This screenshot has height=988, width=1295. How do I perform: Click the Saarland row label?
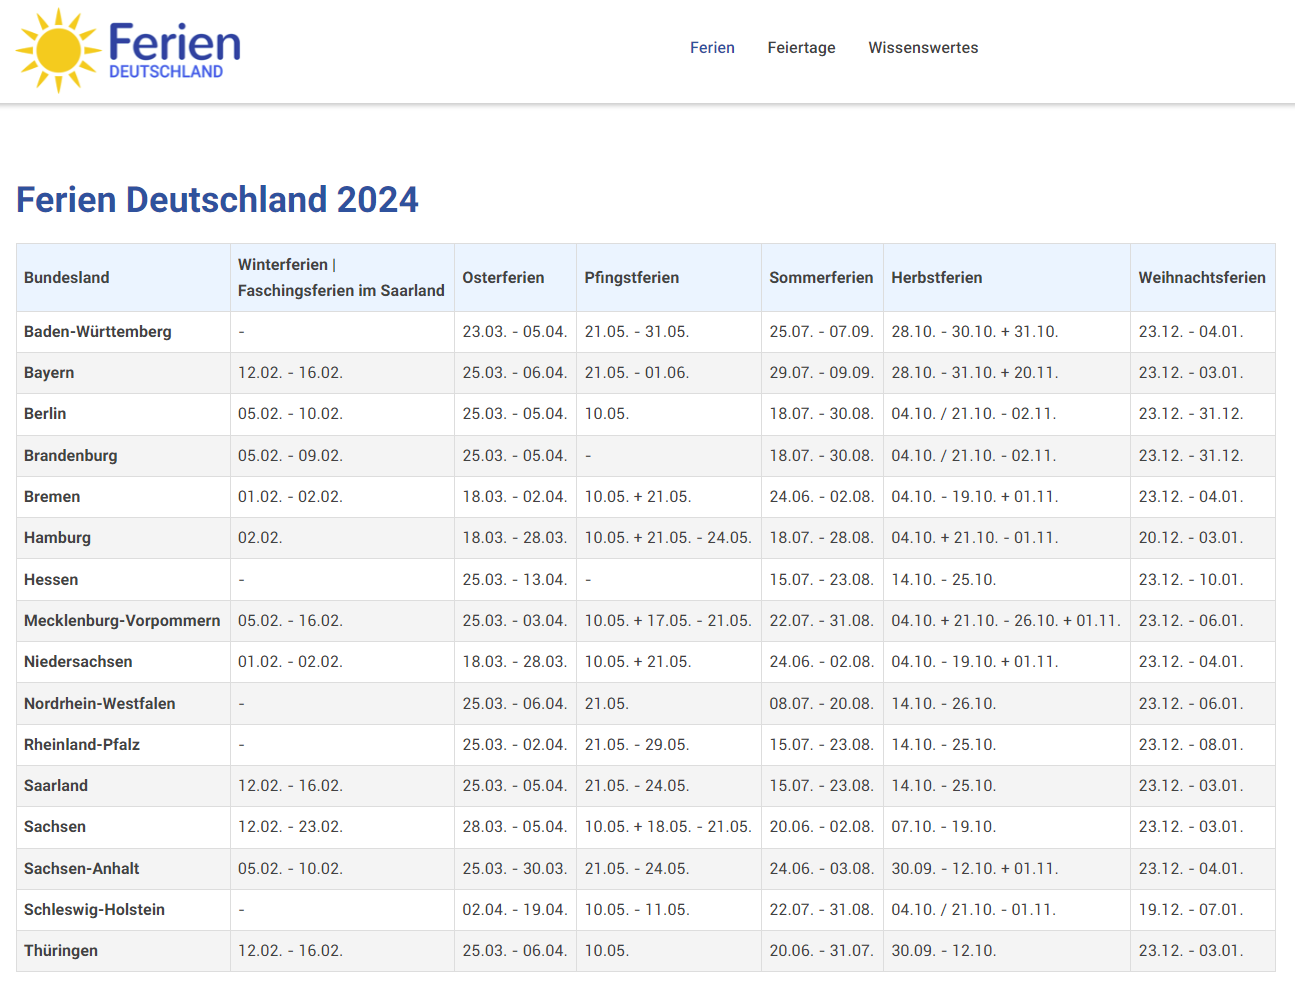tap(55, 786)
